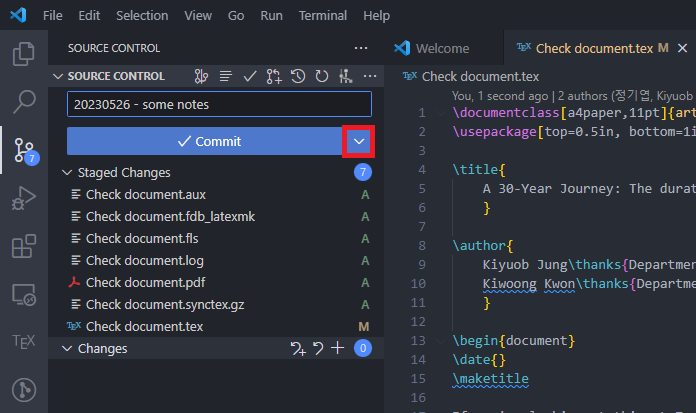The height and width of the screenshot is (413, 696).
Task: Click stash changes icon in Changes row
Action: [x=298, y=349]
